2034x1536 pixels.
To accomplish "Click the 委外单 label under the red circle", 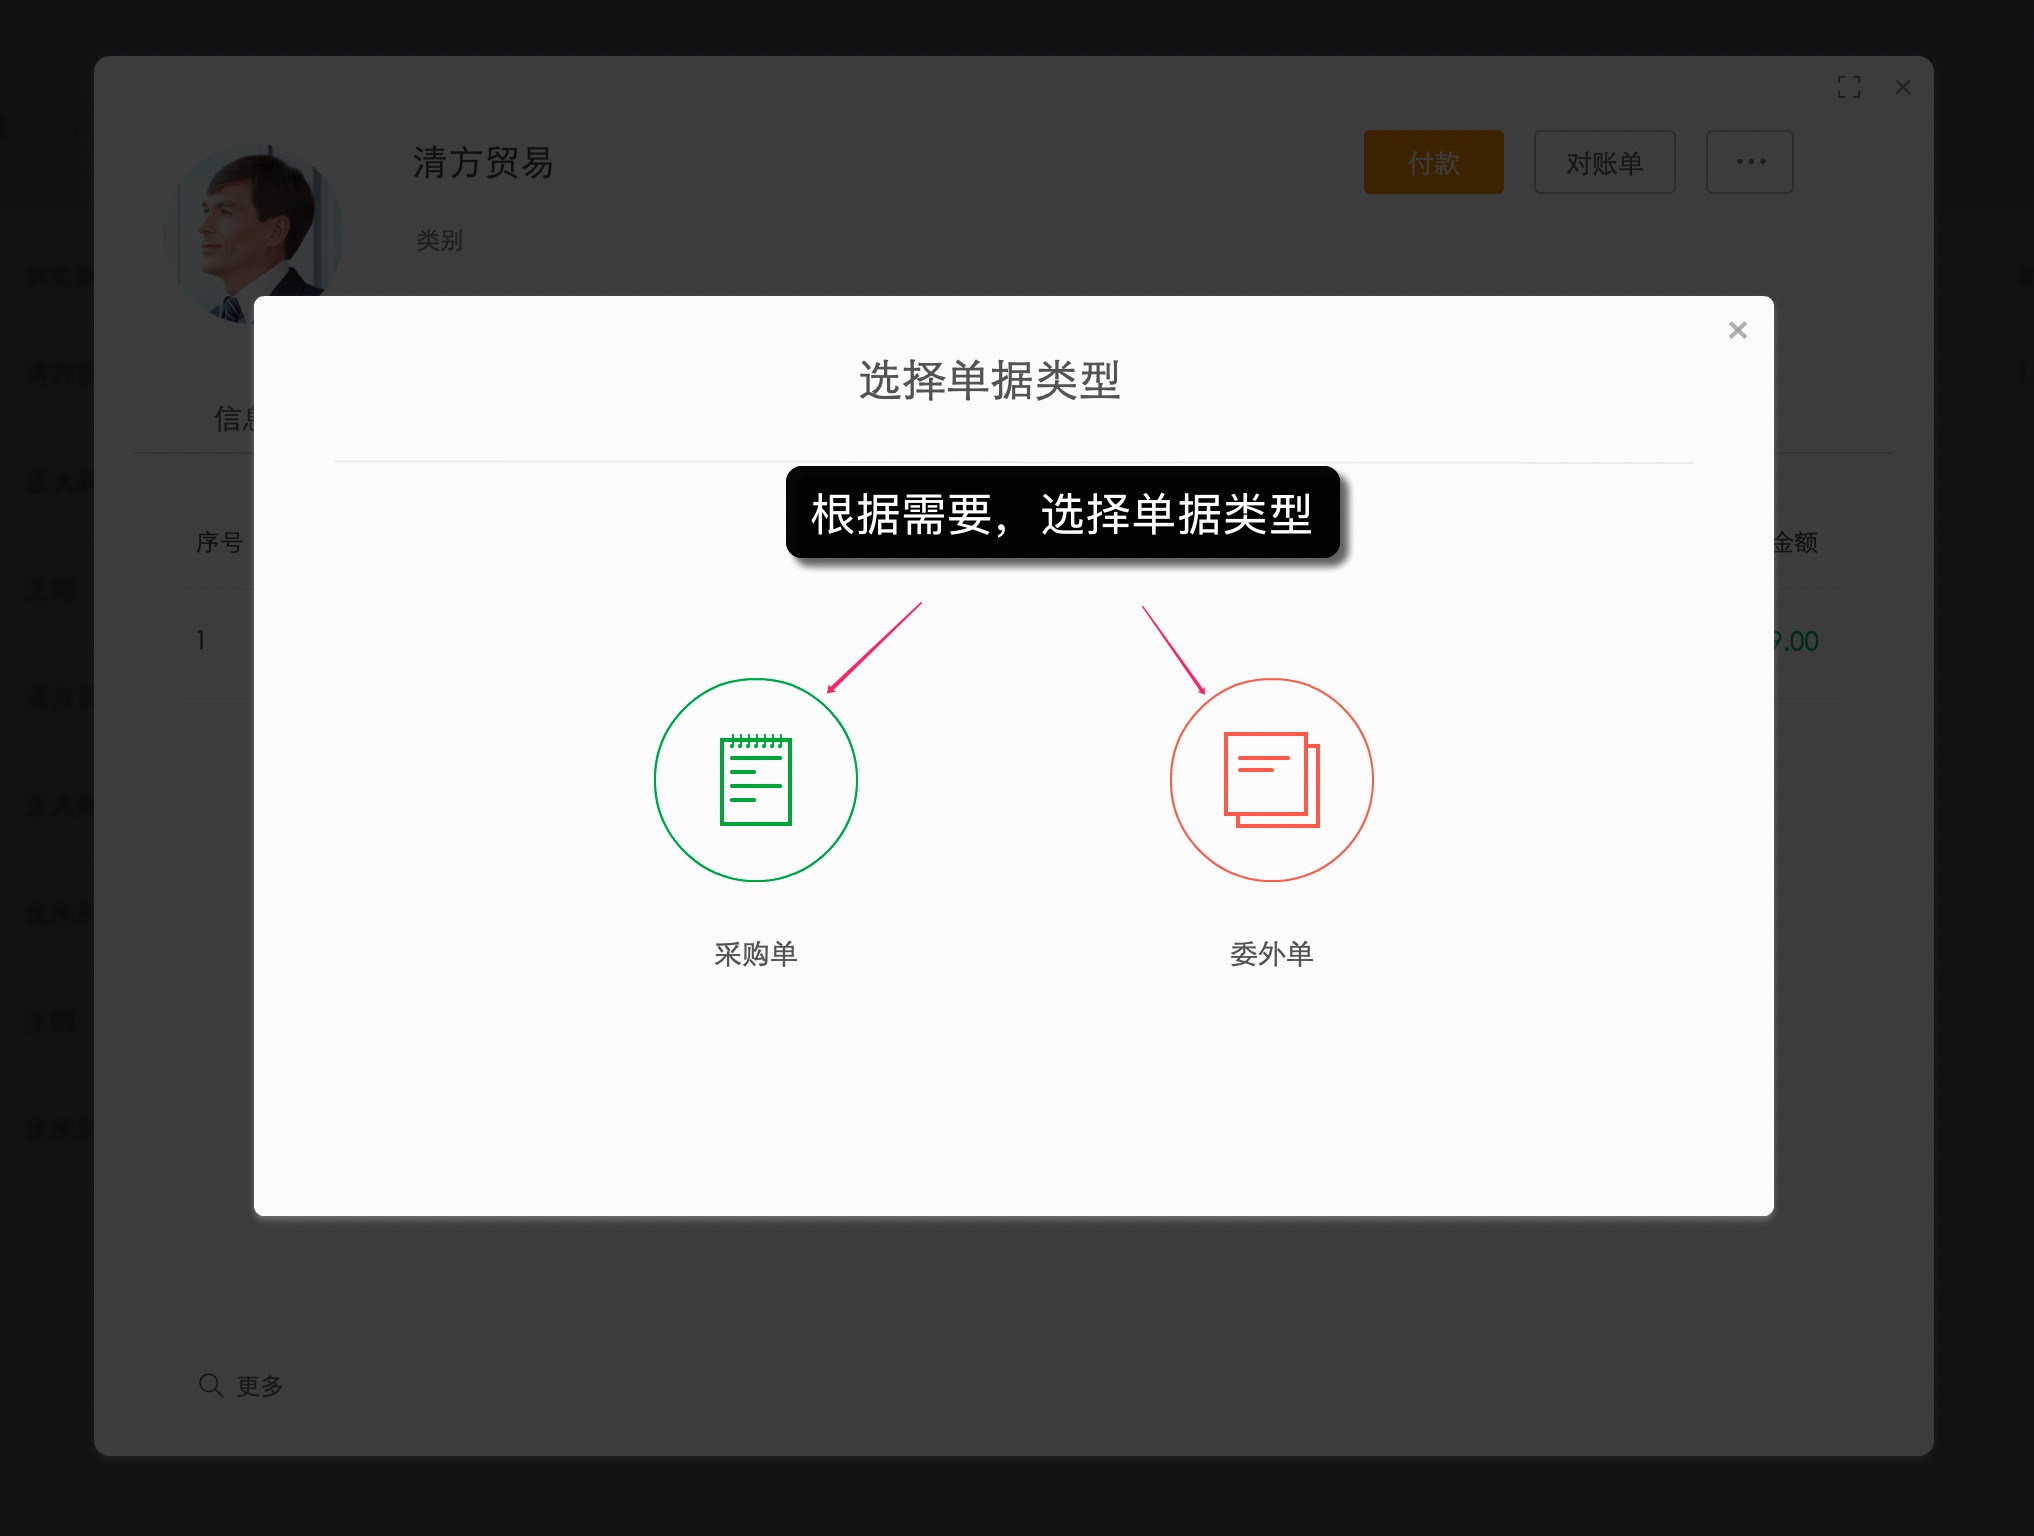I will point(1270,954).
